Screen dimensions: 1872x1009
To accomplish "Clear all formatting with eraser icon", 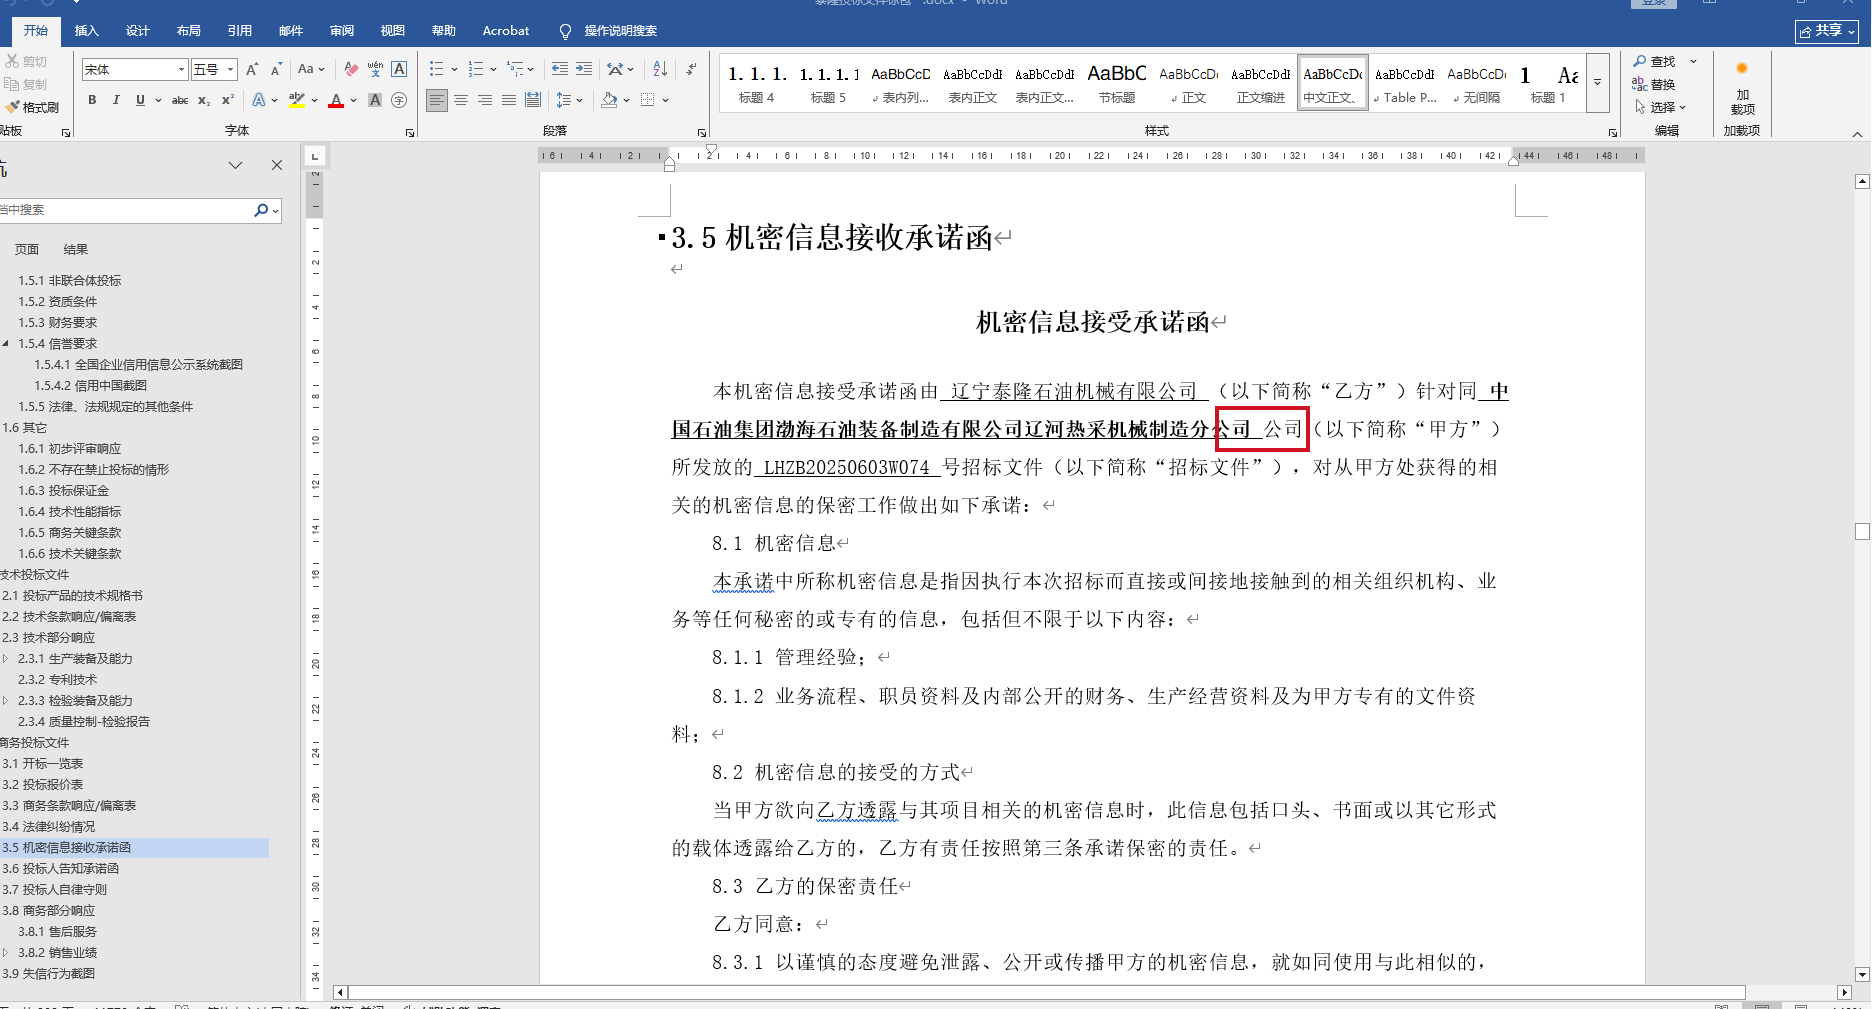I will (351, 69).
